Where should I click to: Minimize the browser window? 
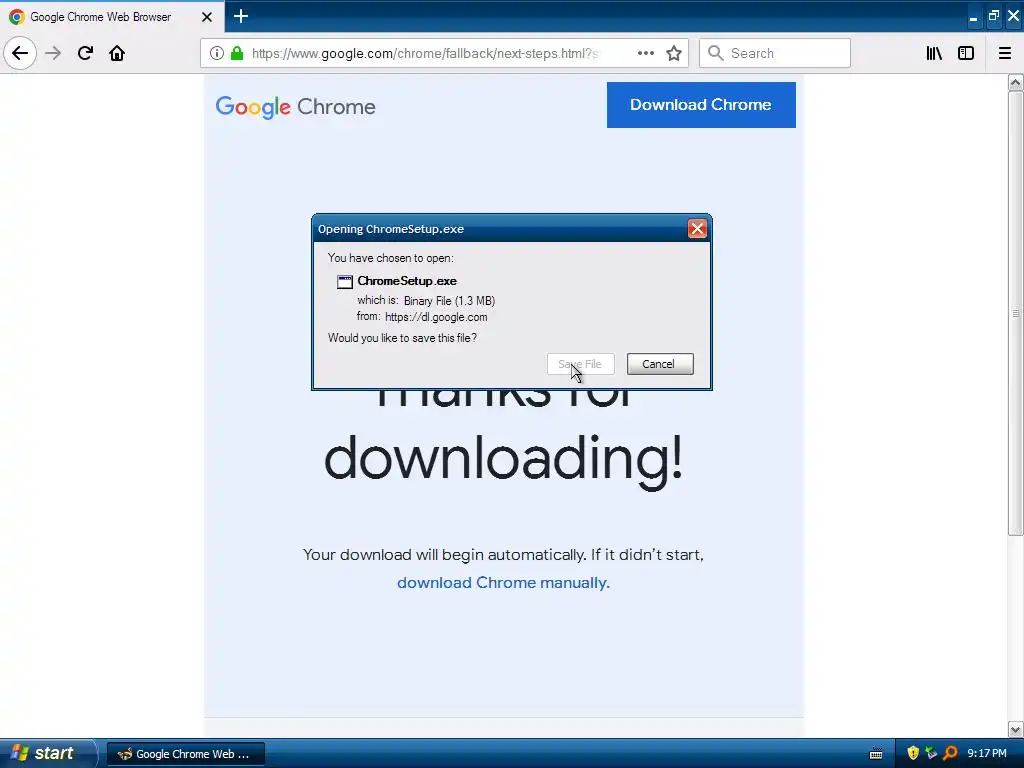point(973,17)
